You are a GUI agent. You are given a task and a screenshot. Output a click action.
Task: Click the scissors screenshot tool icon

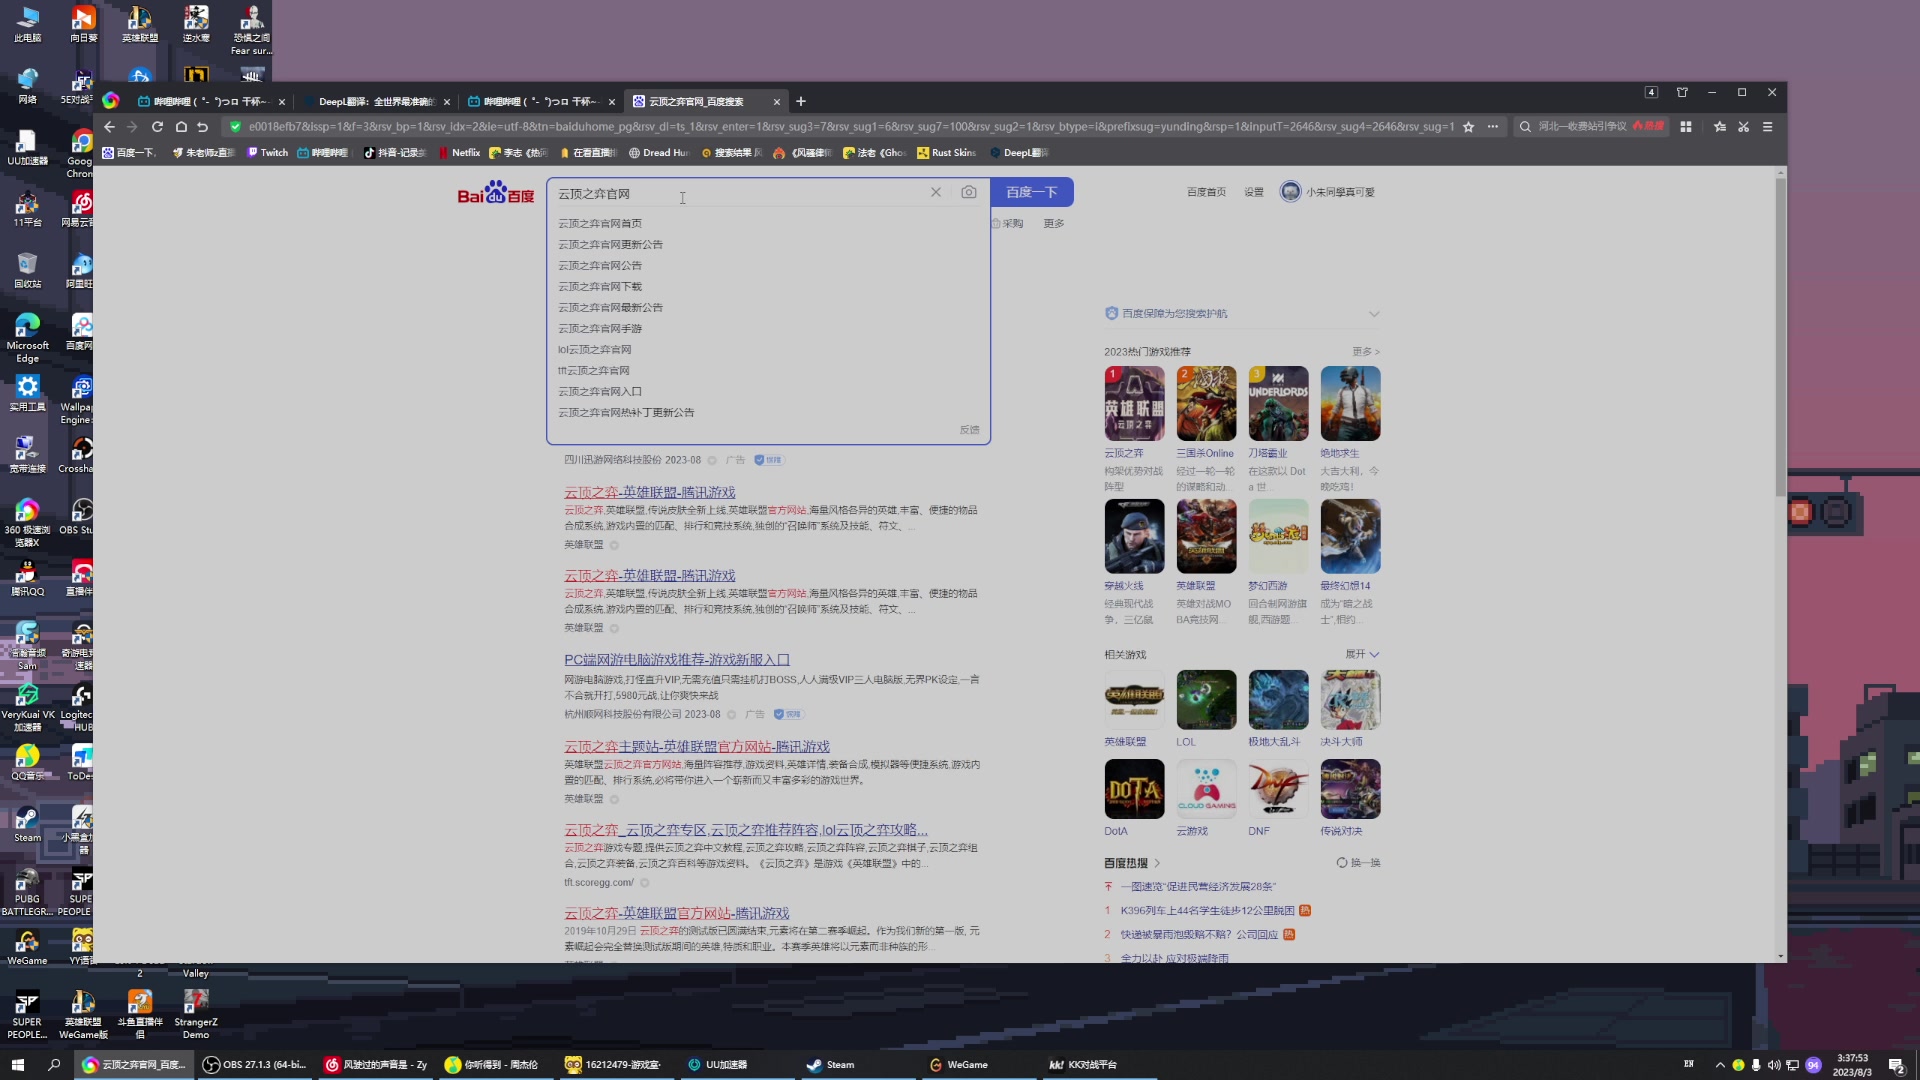pos(1744,127)
